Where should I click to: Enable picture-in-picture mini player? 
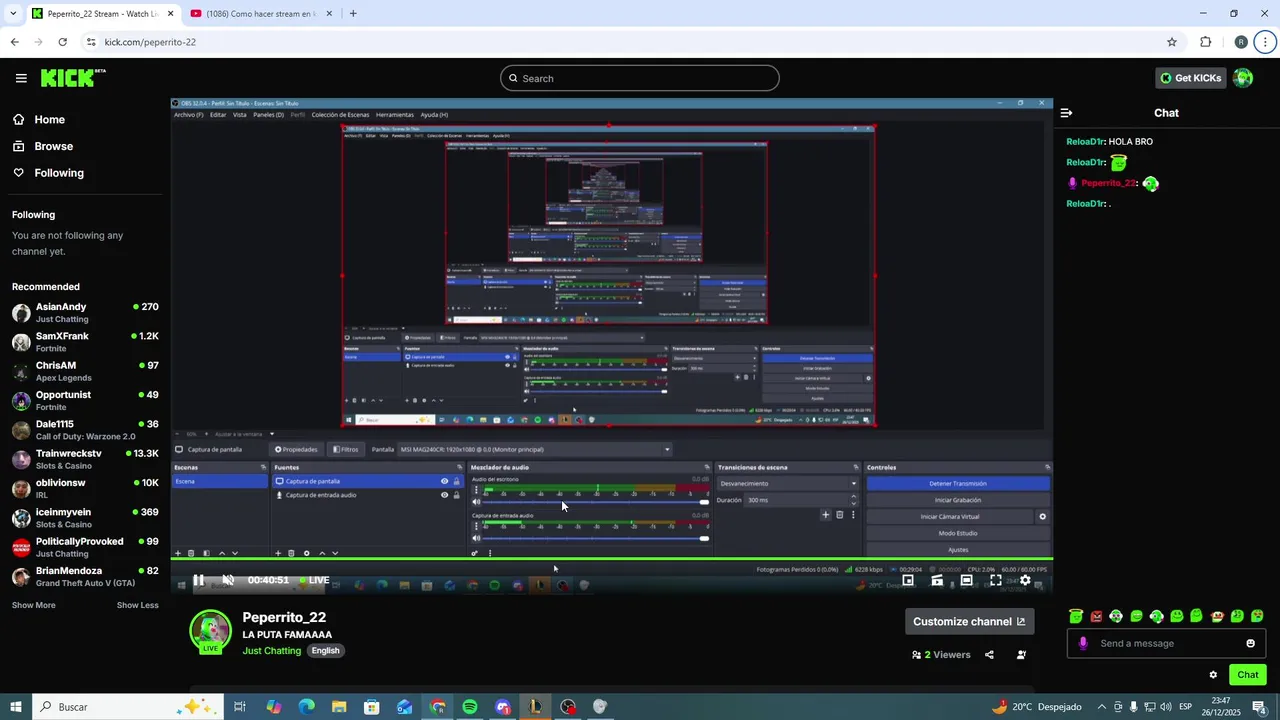click(908, 580)
